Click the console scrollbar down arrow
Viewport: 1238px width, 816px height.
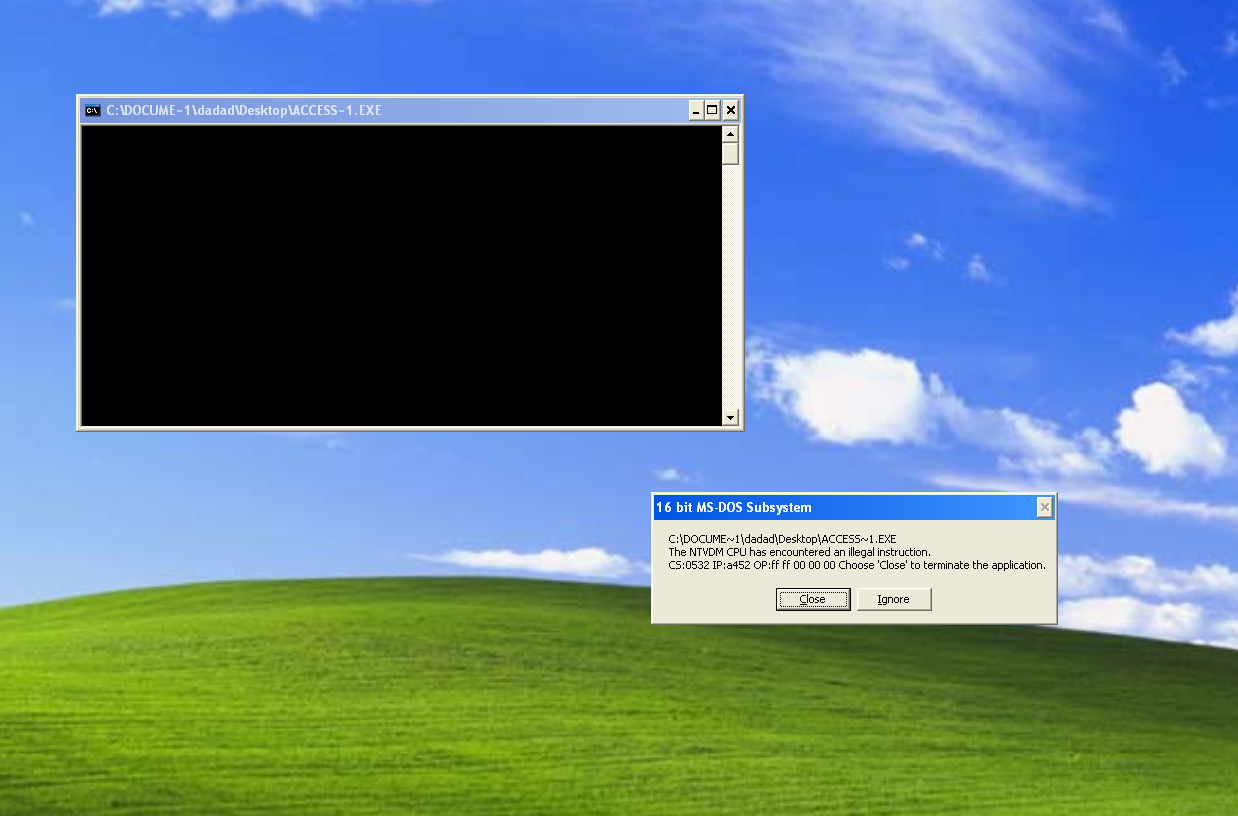tap(730, 417)
